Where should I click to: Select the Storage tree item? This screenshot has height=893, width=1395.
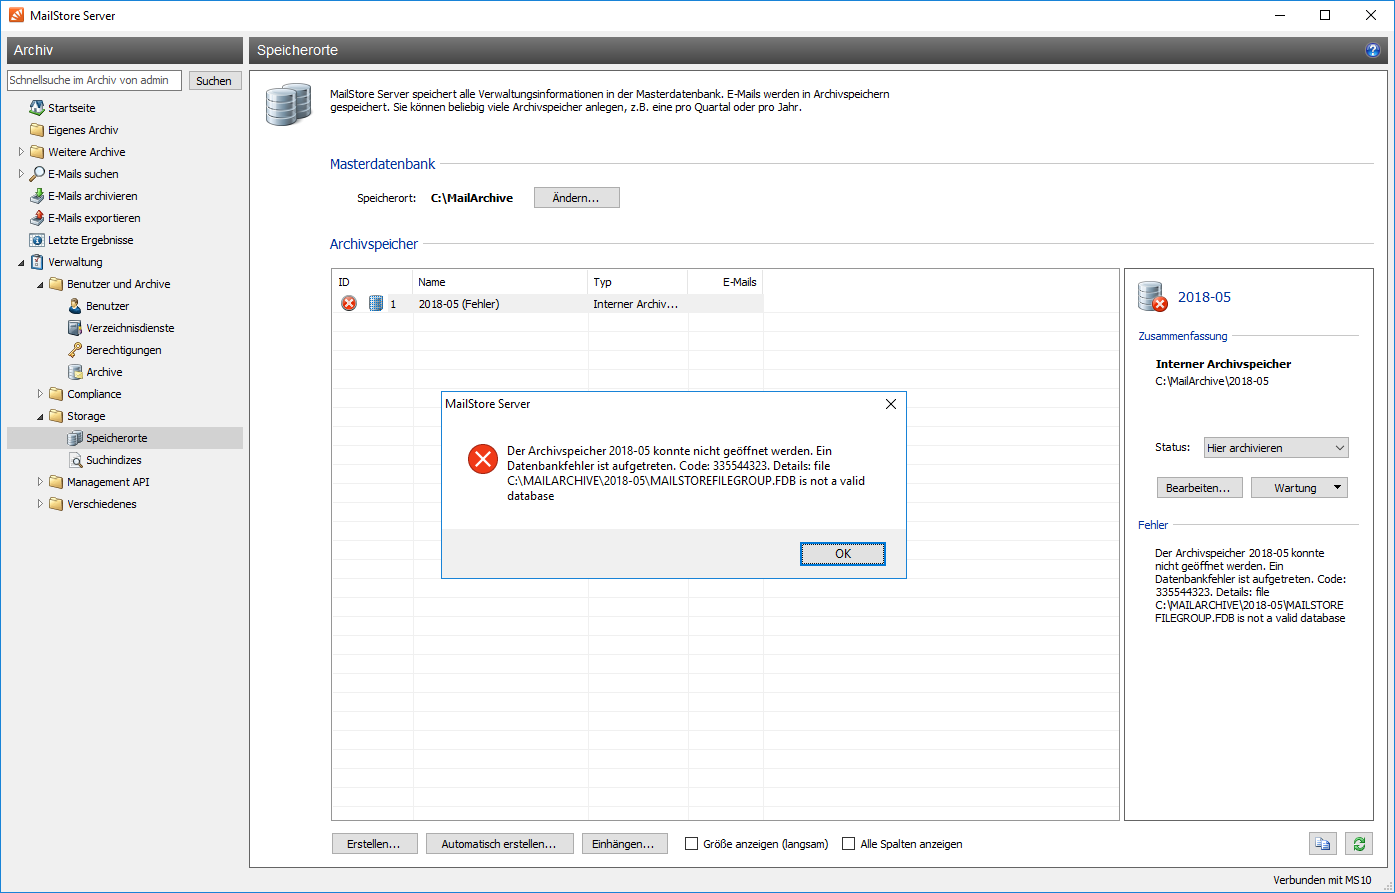tap(86, 416)
